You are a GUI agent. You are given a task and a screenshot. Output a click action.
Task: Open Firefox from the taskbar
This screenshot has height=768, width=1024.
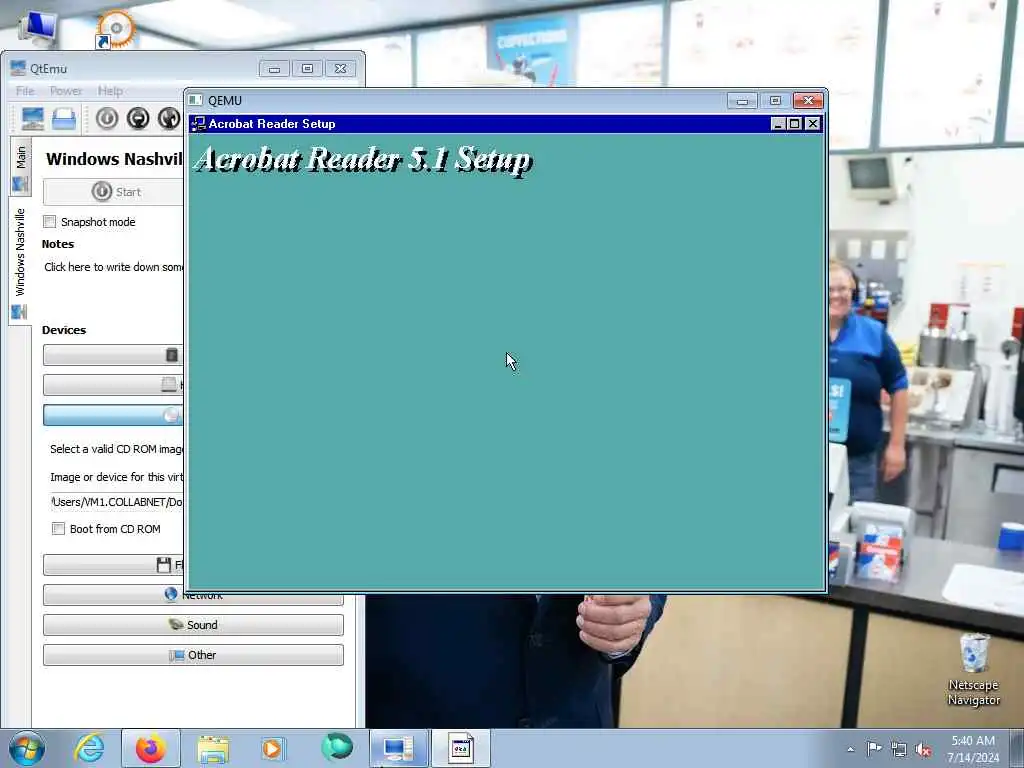[x=151, y=748]
